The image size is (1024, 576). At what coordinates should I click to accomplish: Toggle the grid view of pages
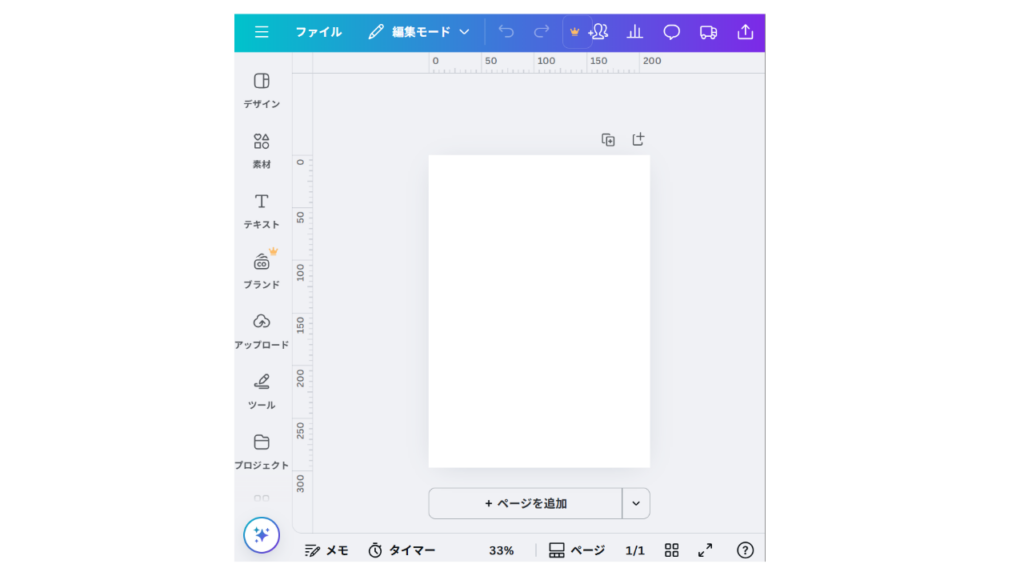pyautogui.click(x=672, y=550)
